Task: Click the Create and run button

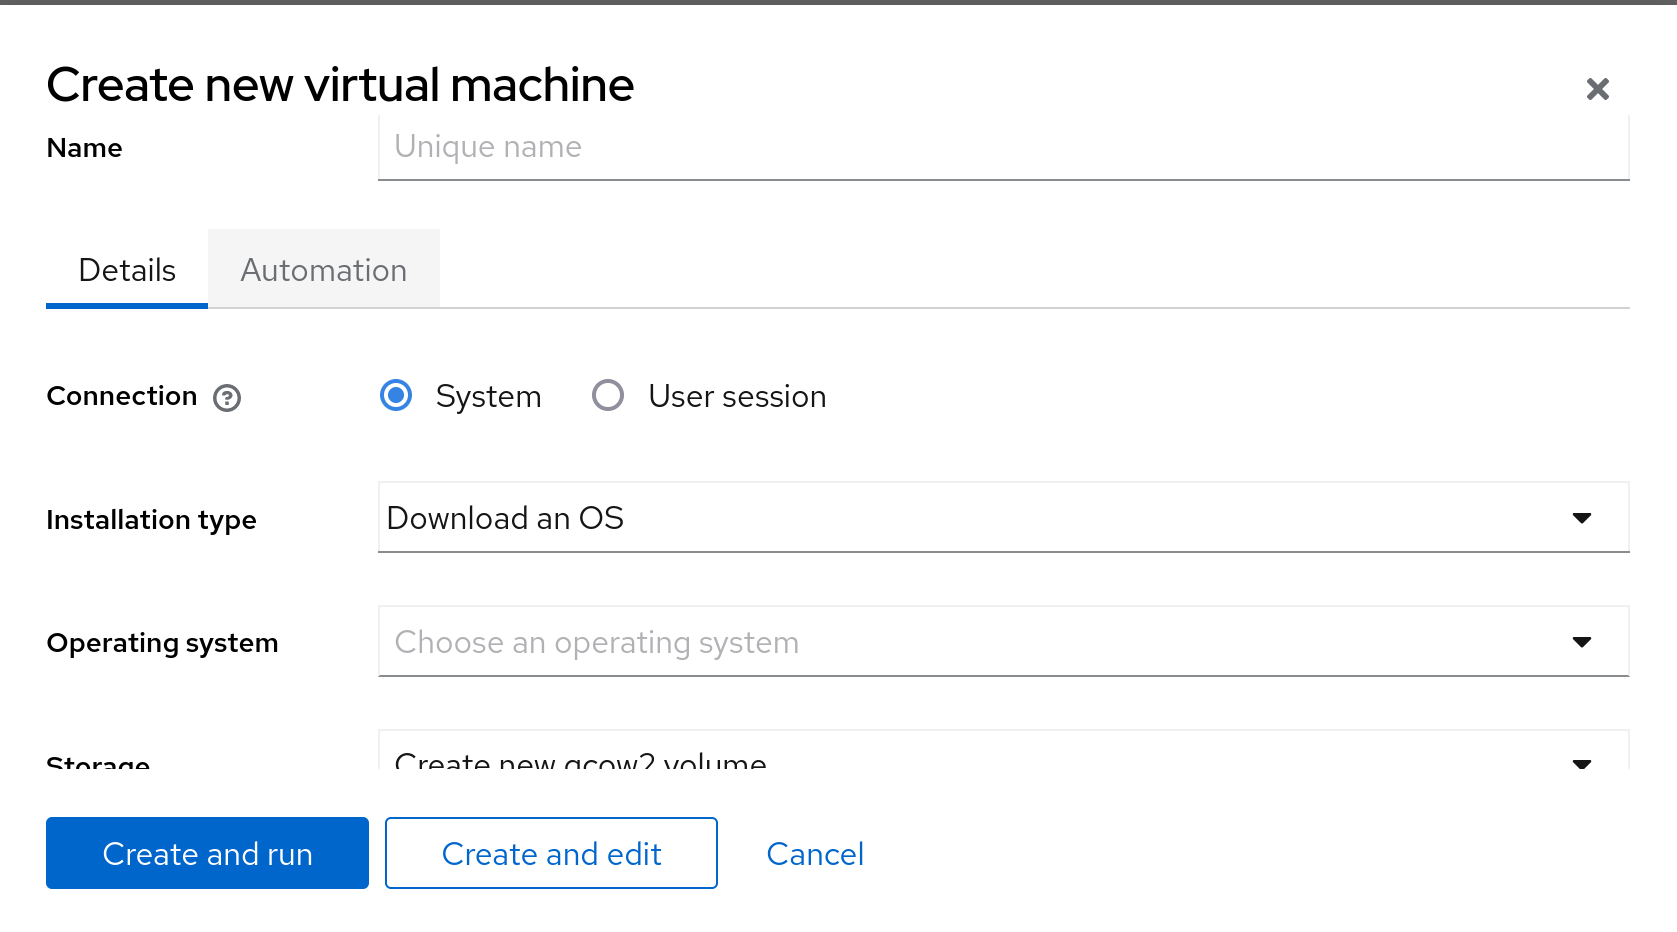Action: 206,853
